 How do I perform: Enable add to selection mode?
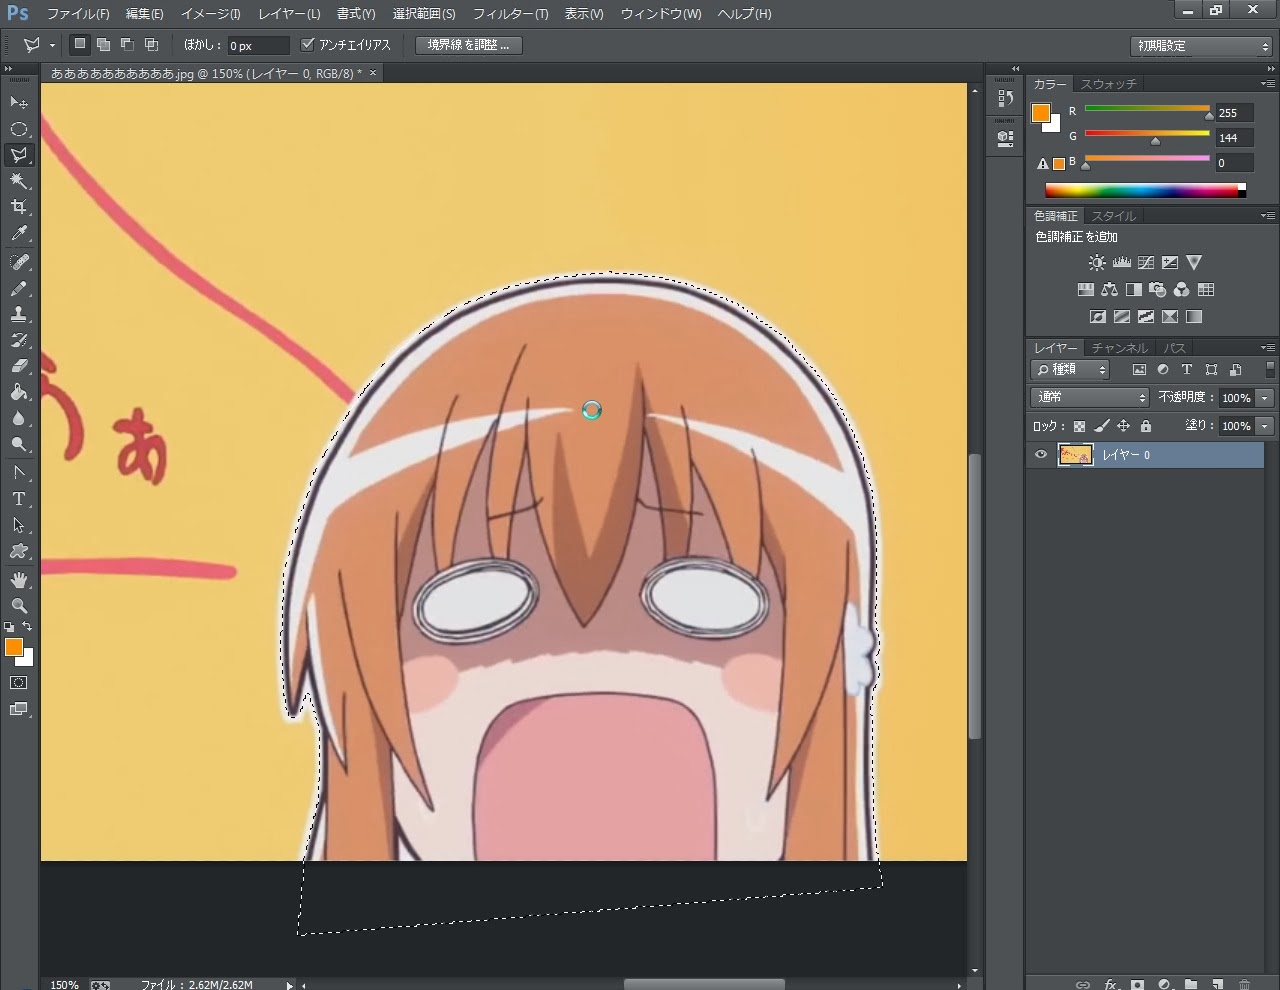pyautogui.click(x=103, y=45)
